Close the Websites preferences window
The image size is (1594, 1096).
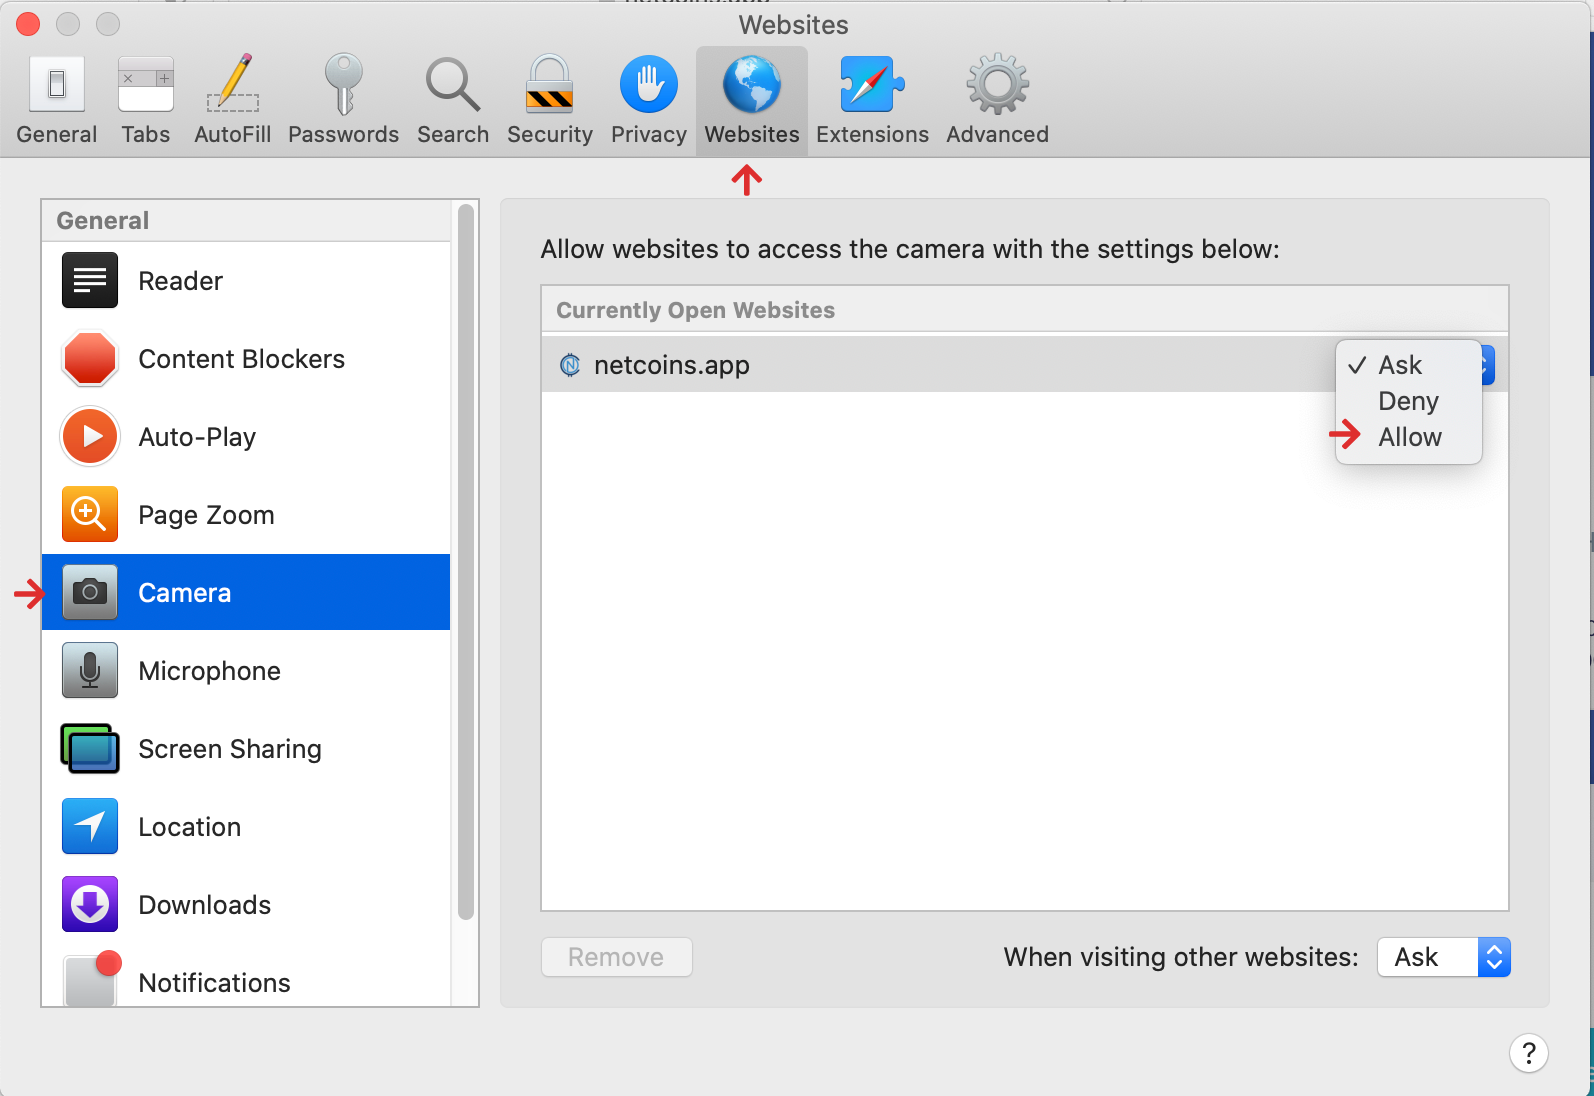click(28, 23)
